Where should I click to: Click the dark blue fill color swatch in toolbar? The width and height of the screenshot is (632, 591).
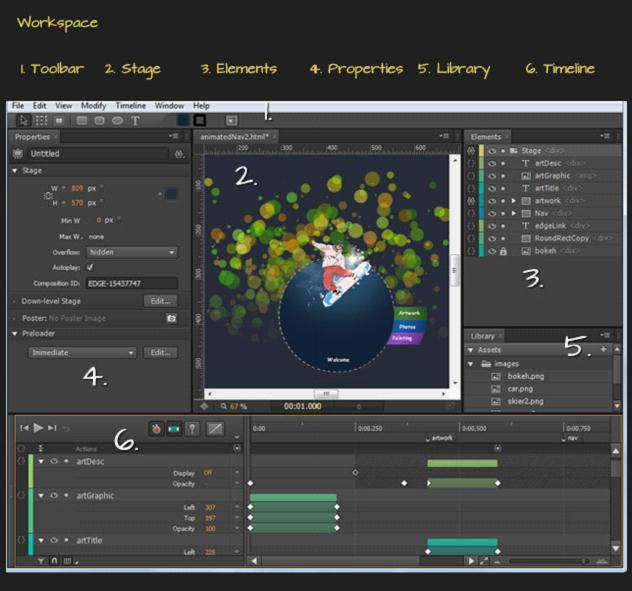click(184, 120)
